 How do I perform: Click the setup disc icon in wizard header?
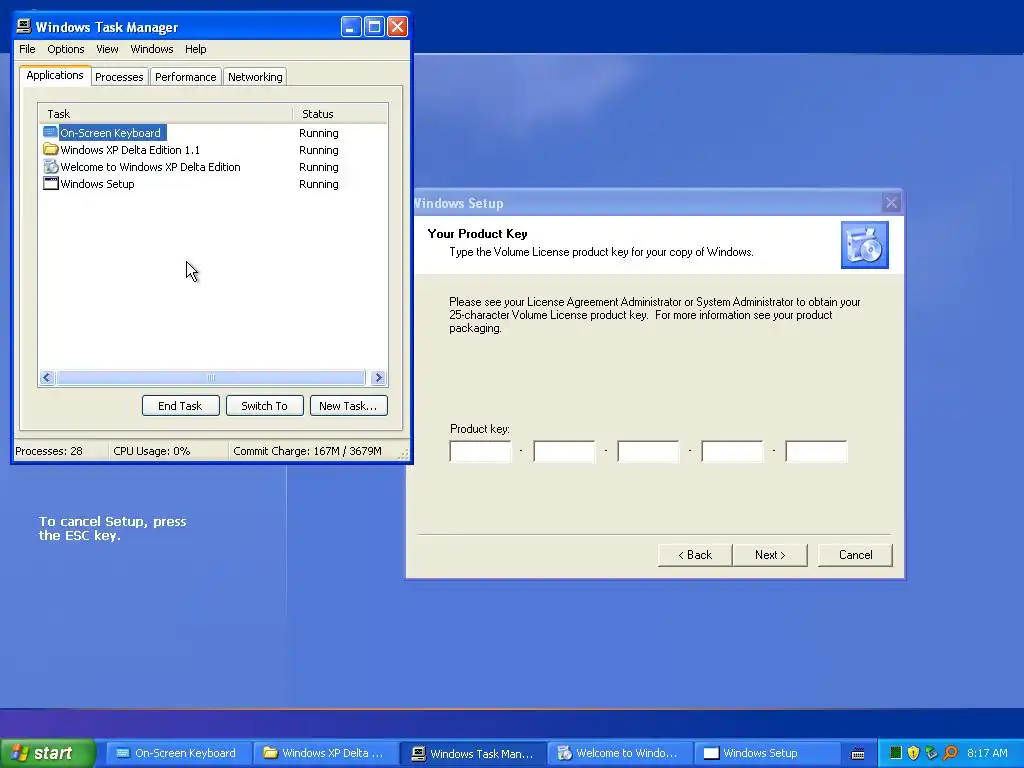point(865,245)
